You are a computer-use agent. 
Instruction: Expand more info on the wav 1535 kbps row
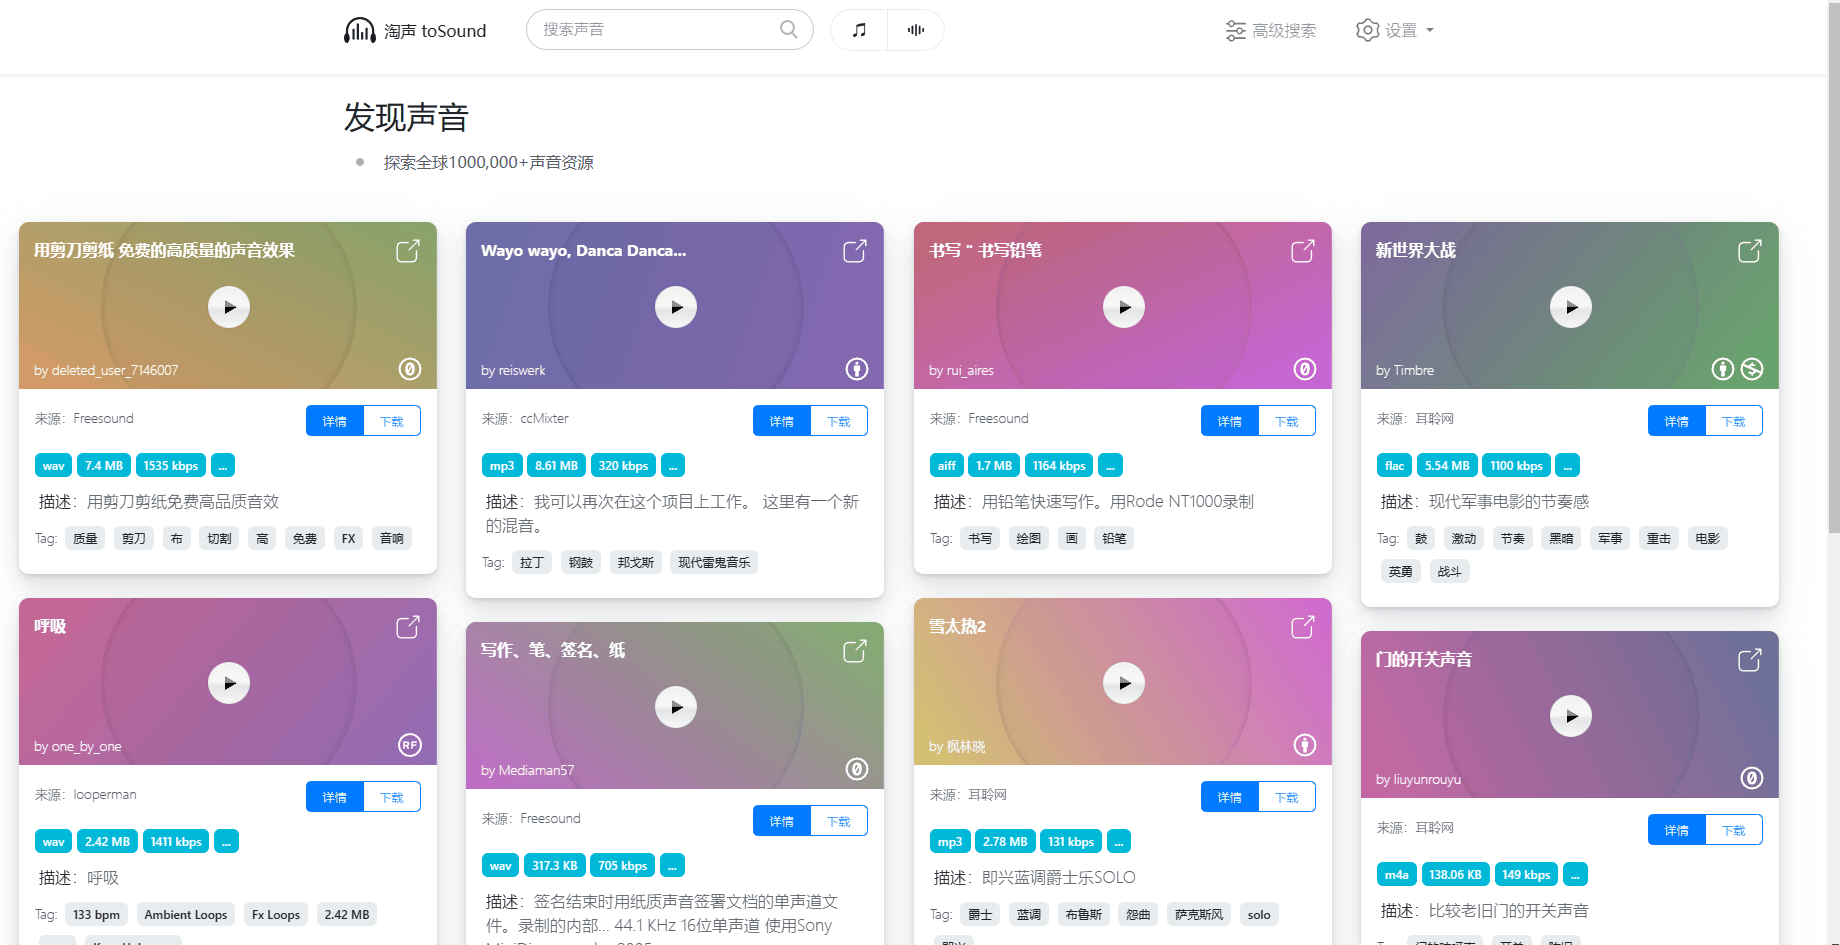tap(223, 466)
